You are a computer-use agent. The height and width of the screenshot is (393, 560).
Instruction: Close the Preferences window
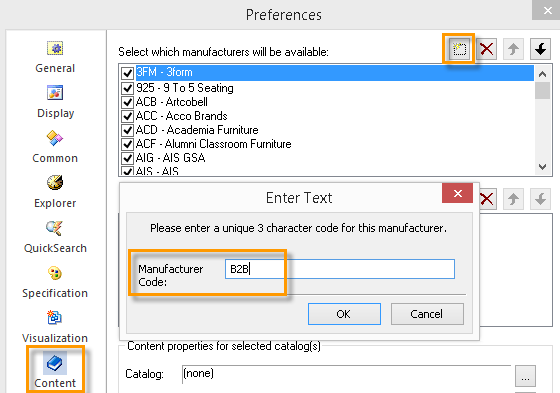tap(547, 10)
